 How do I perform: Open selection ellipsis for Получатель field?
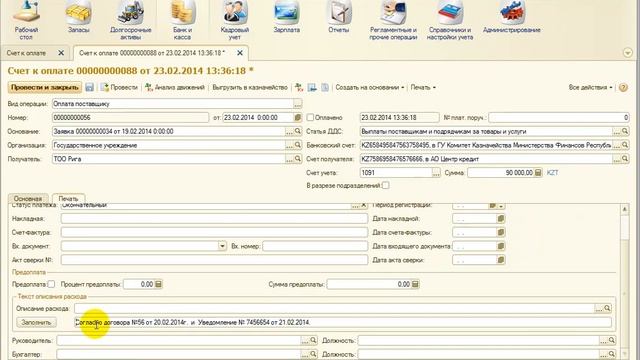tap(289, 159)
